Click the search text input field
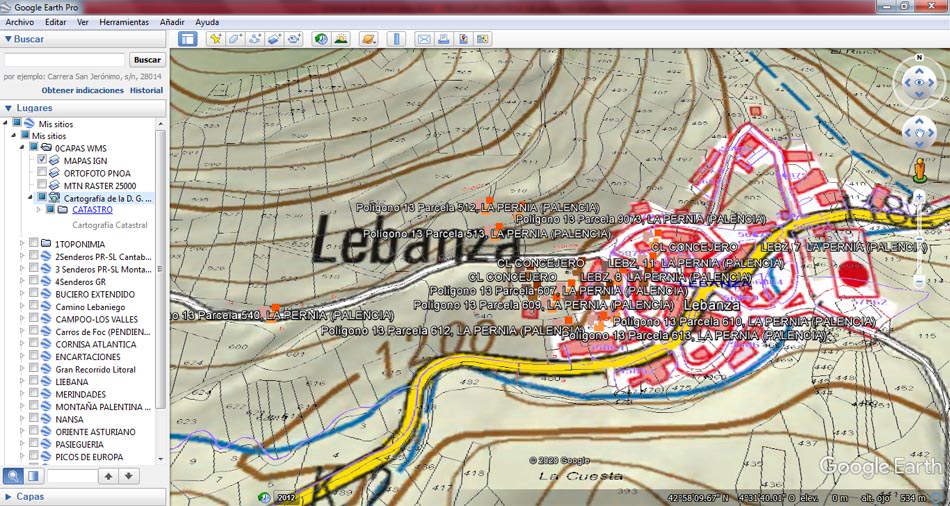Image resolution: width=950 pixels, height=506 pixels. coord(64,59)
